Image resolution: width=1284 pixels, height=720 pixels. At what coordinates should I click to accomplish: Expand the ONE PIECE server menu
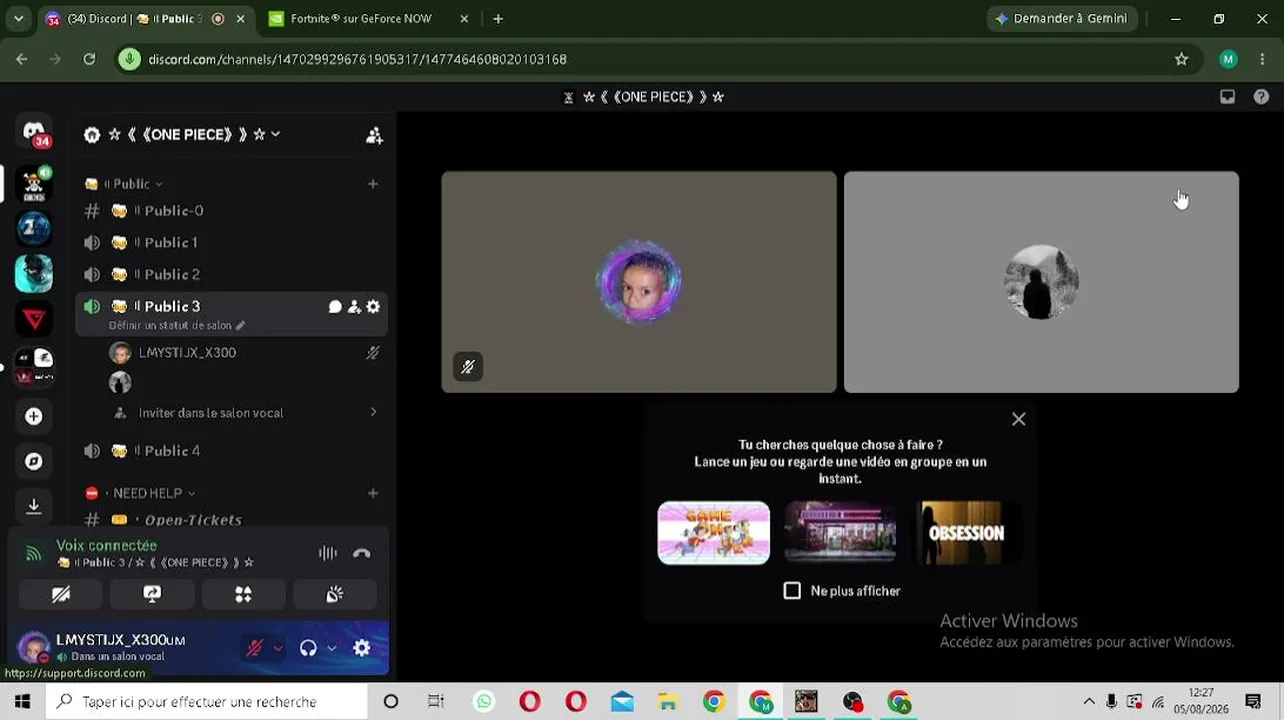(x=275, y=135)
